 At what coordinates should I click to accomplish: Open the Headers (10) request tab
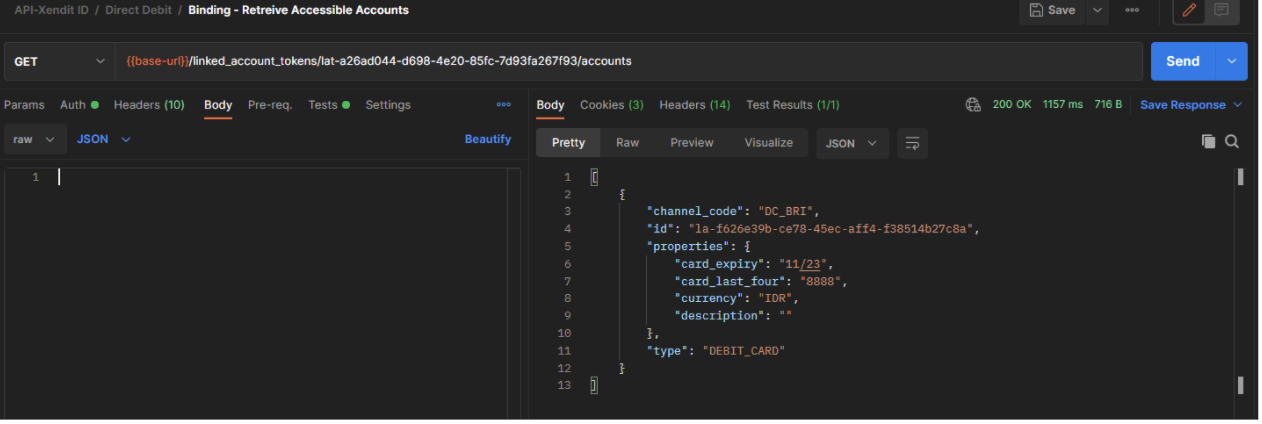click(149, 105)
